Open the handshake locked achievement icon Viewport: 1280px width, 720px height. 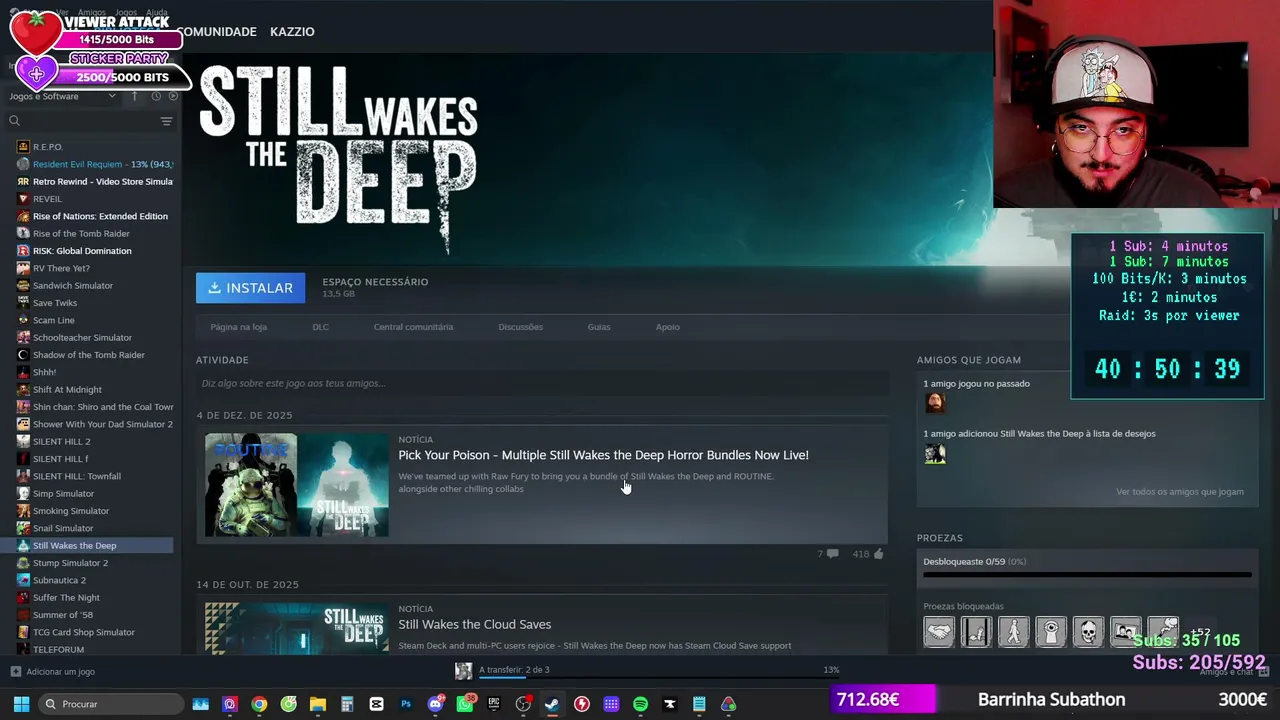(x=939, y=632)
